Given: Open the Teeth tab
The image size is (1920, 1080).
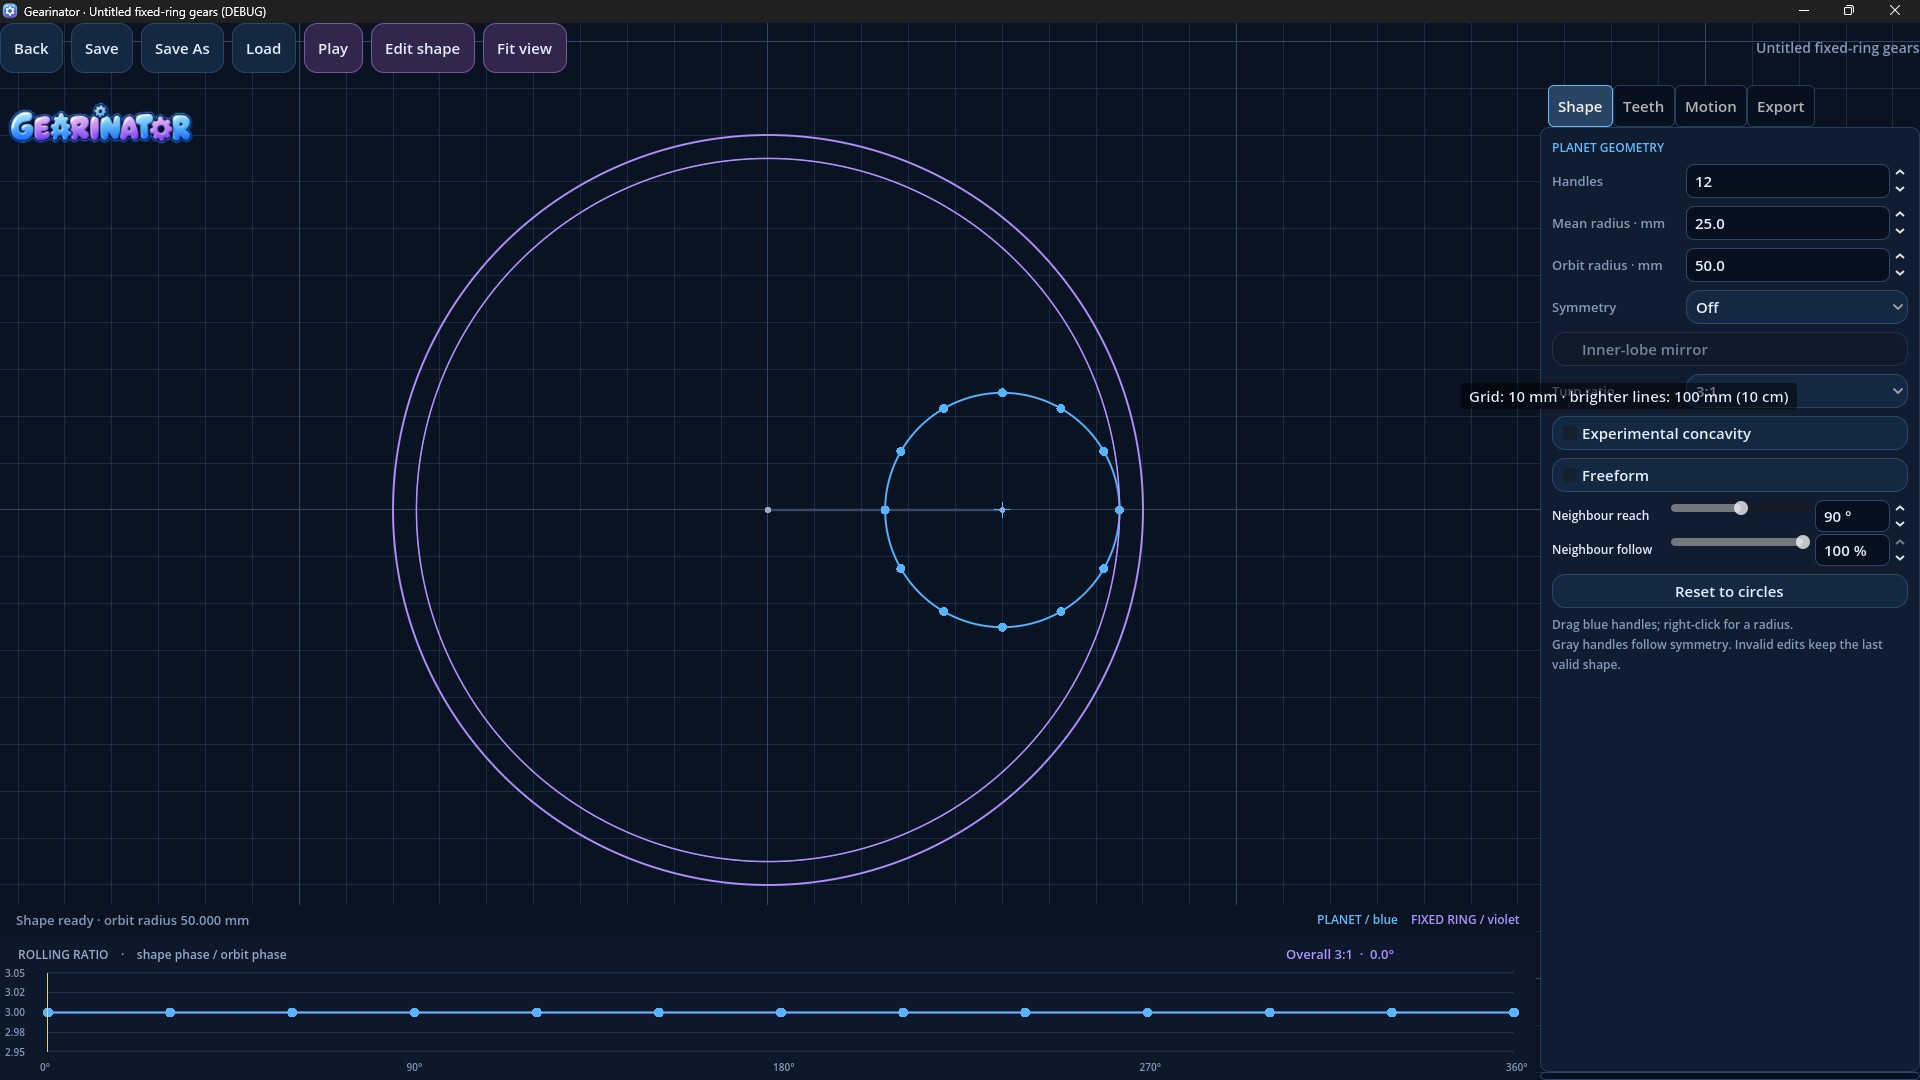Looking at the screenshot, I should click(1642, 107).
